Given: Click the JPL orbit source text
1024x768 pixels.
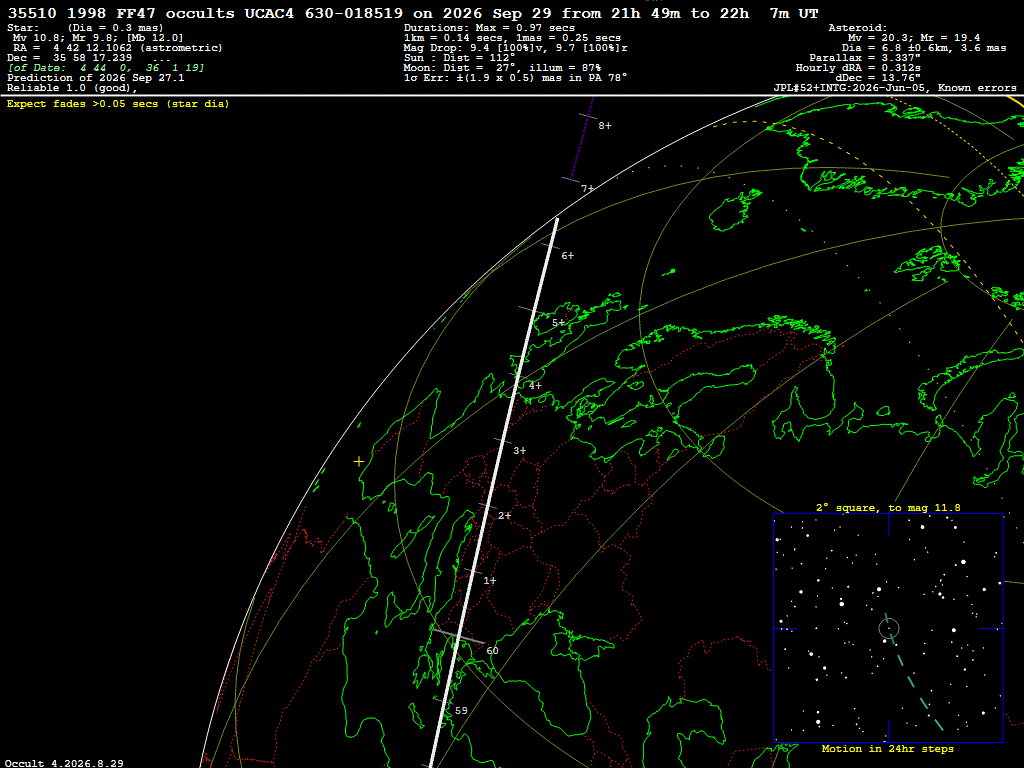Looking at the screenshot, I should tap(895, 88).
